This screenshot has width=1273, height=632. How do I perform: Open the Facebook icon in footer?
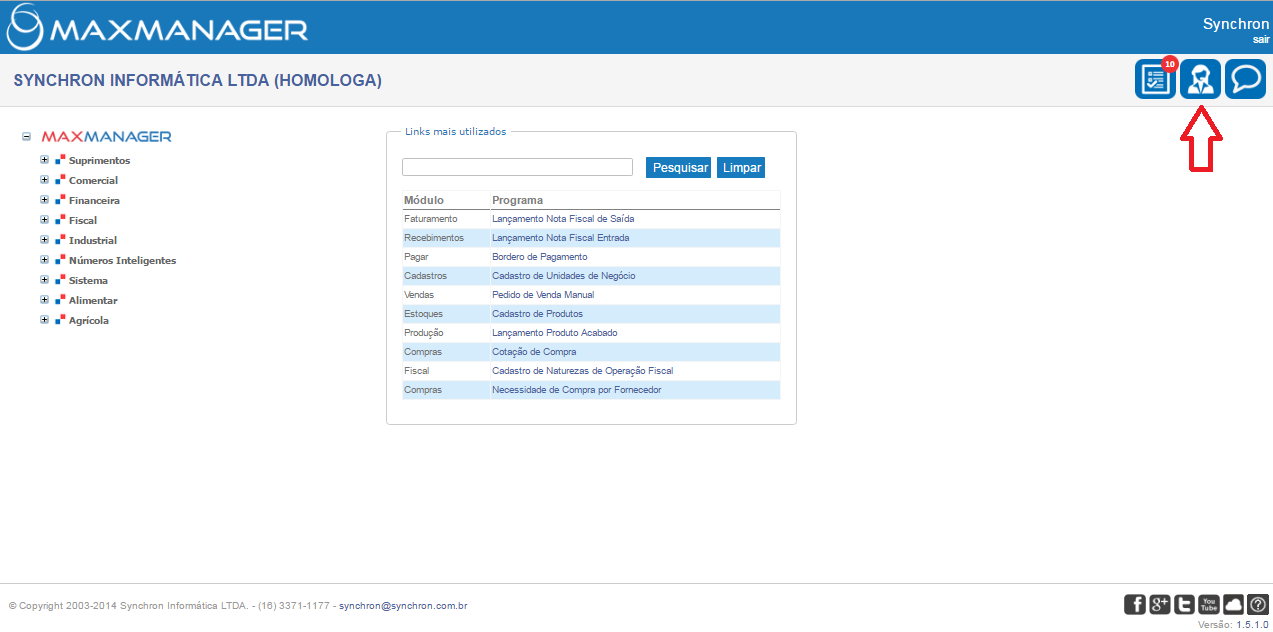[1135, 604]
